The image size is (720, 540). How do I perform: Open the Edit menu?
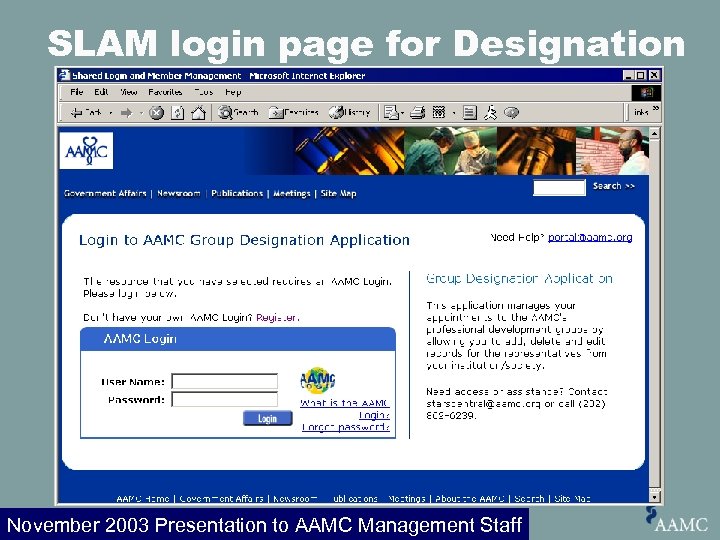click(101, 92)
